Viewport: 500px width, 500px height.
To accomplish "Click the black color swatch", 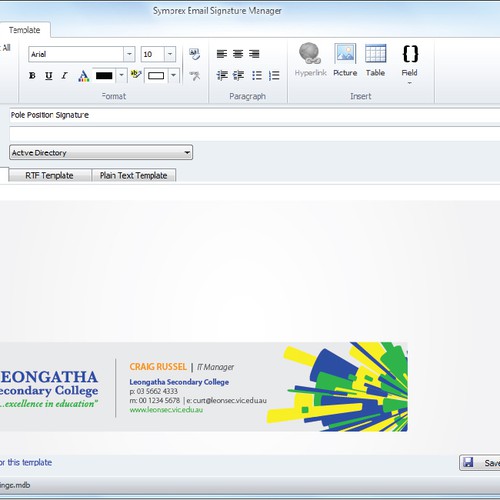I will (x=104, y=76).
